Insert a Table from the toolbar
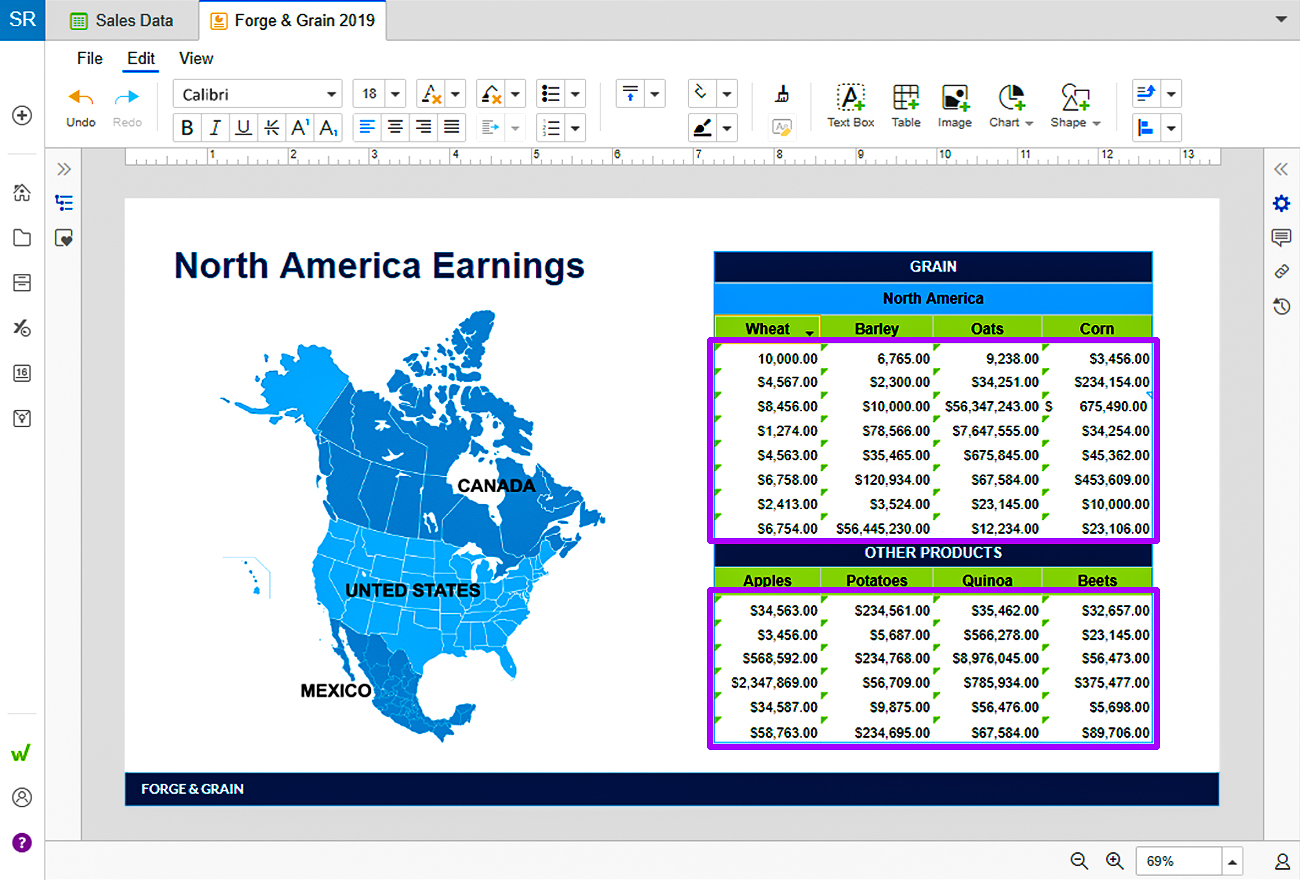 [x=906, y=105]
